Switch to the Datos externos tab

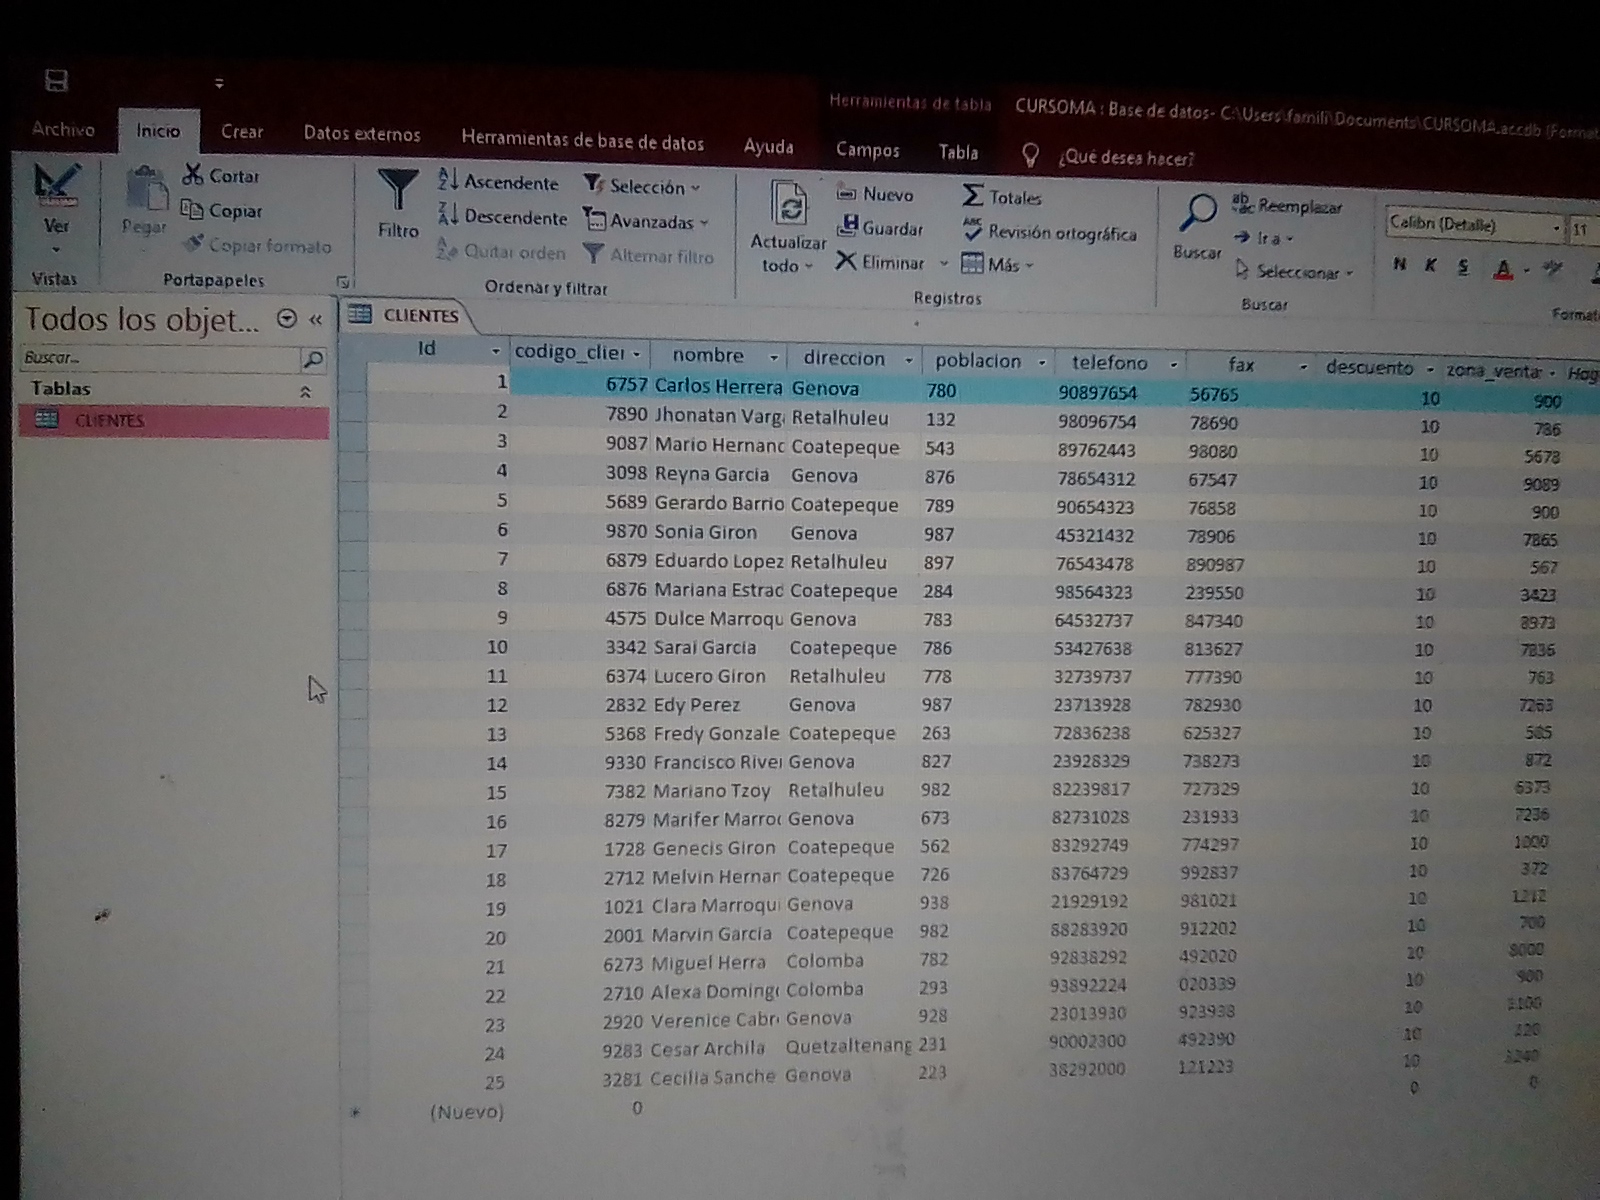[362, 134]
